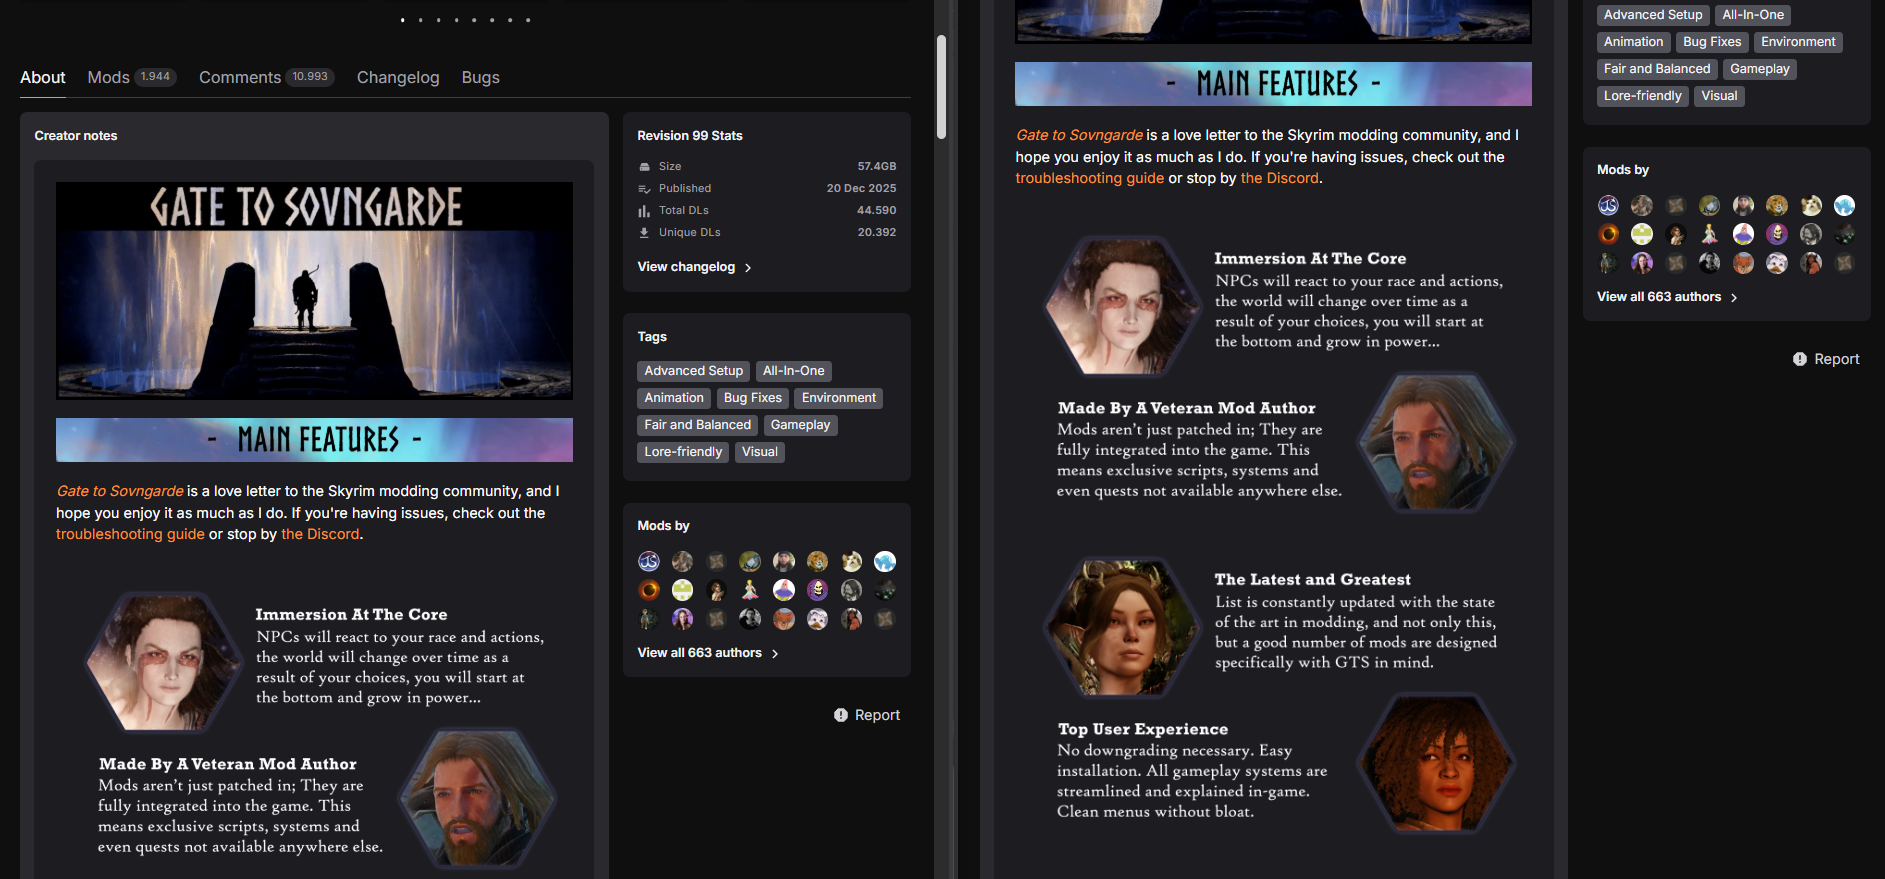The width and height of the screenshot is (1885, 879).
Task: Click the Main Features banner on right page
Action: pyautogui.click(x=1273, y=84)
